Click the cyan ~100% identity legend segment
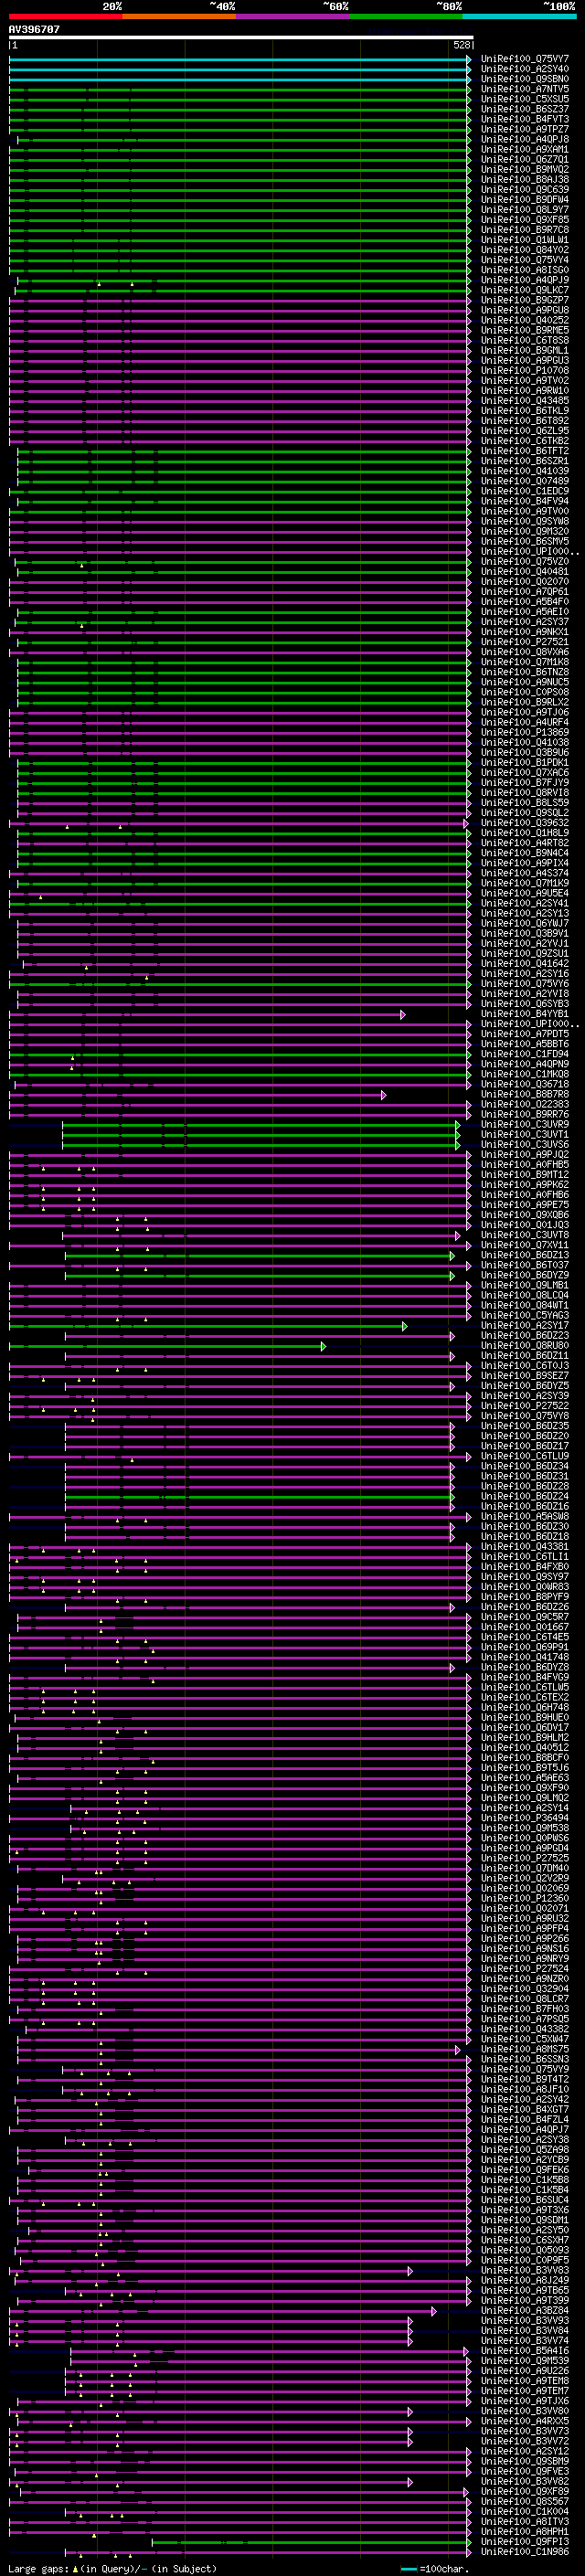Screen dimensions: 585x2576 [x=519, y=17]
